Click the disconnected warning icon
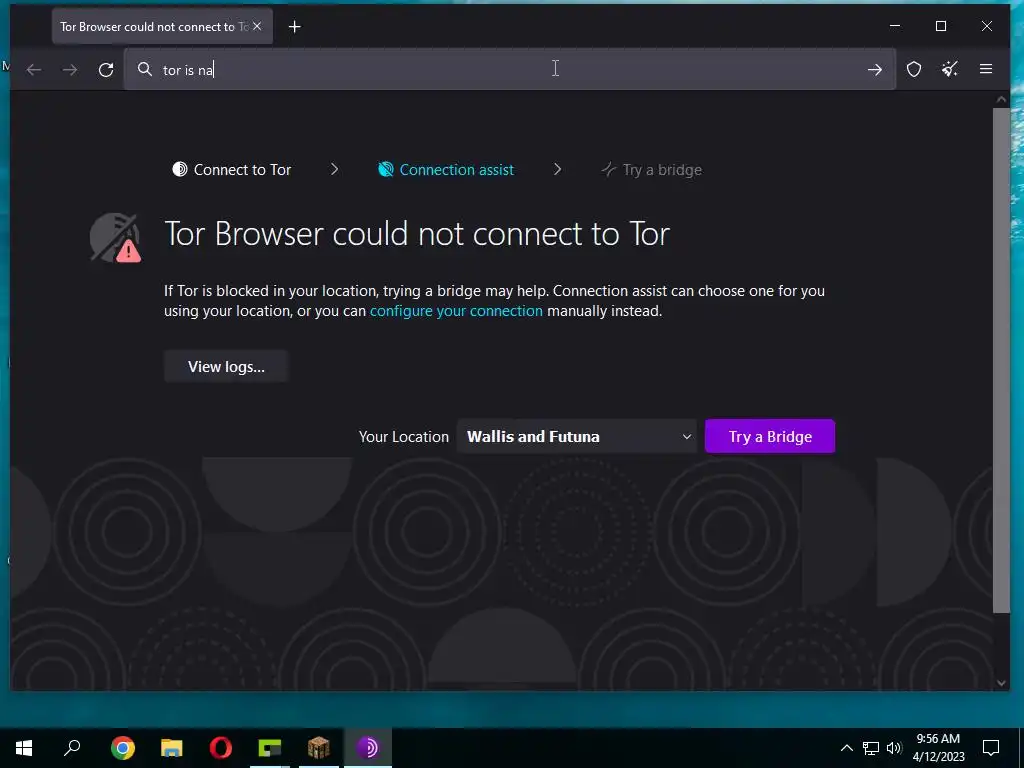This screenshot has width=1024, height=768. coord(116,238)
